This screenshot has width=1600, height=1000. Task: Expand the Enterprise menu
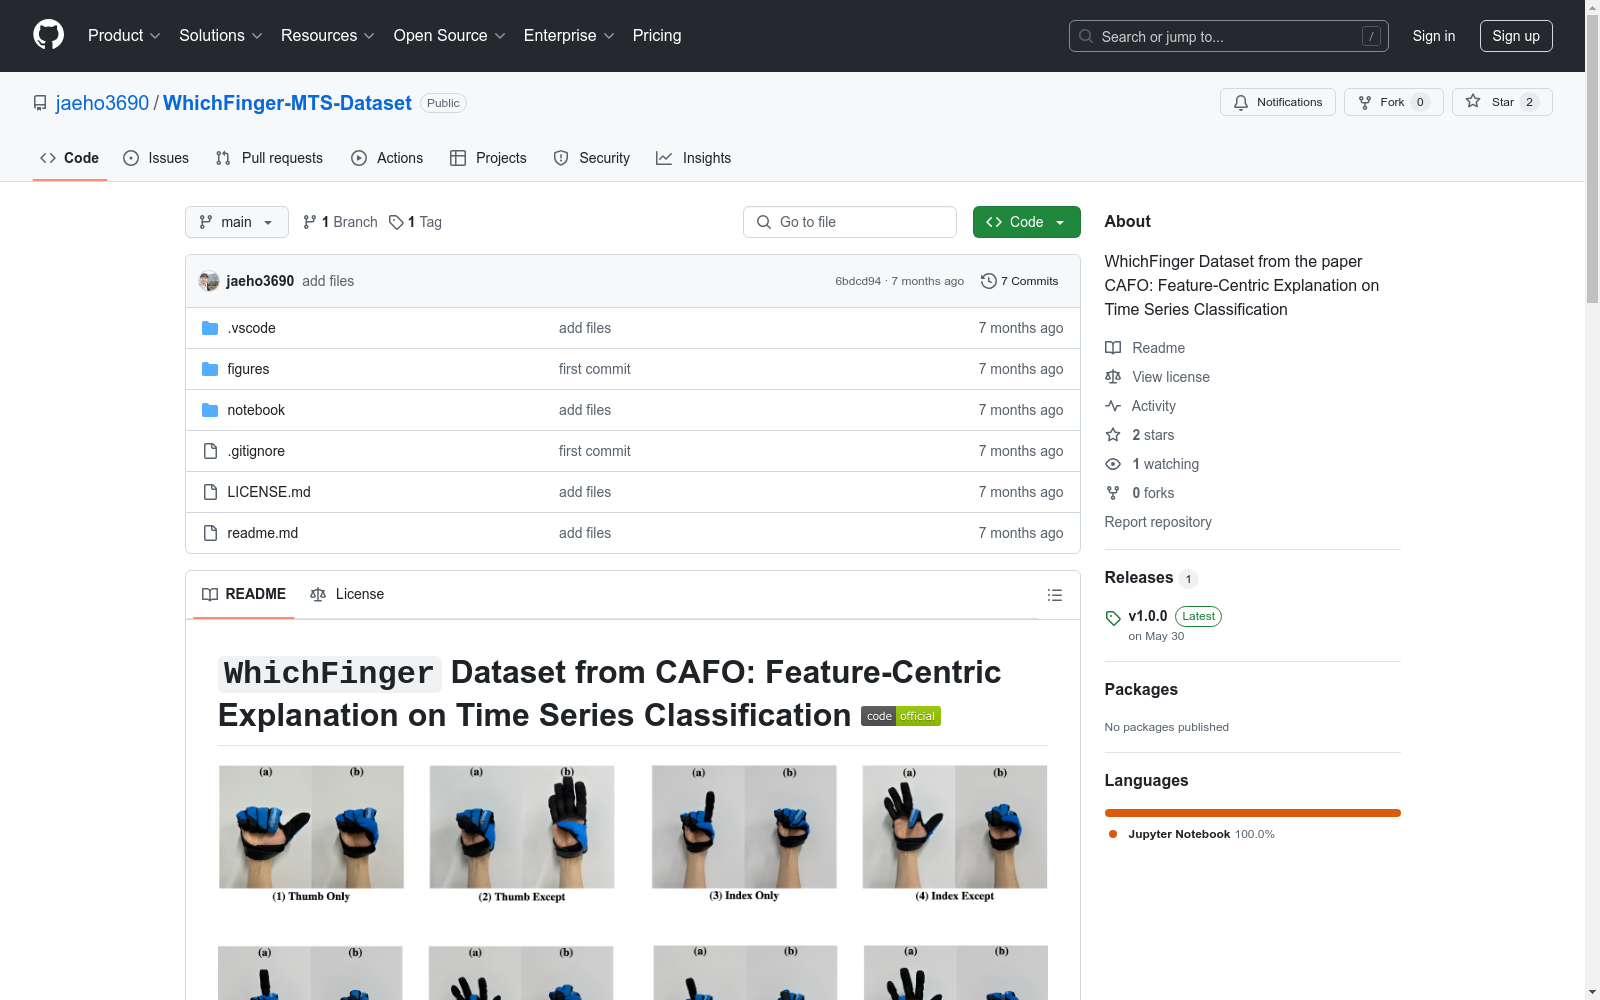click(x=569, y=36)
